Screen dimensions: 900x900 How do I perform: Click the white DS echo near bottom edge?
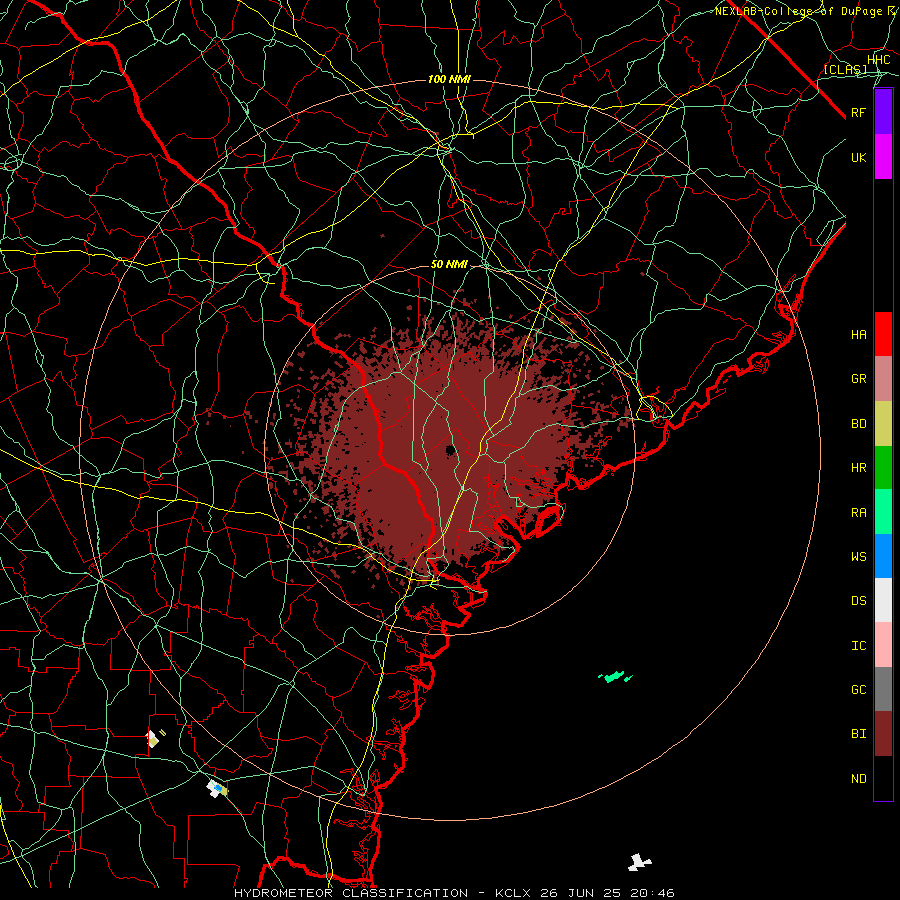point(639,862)
